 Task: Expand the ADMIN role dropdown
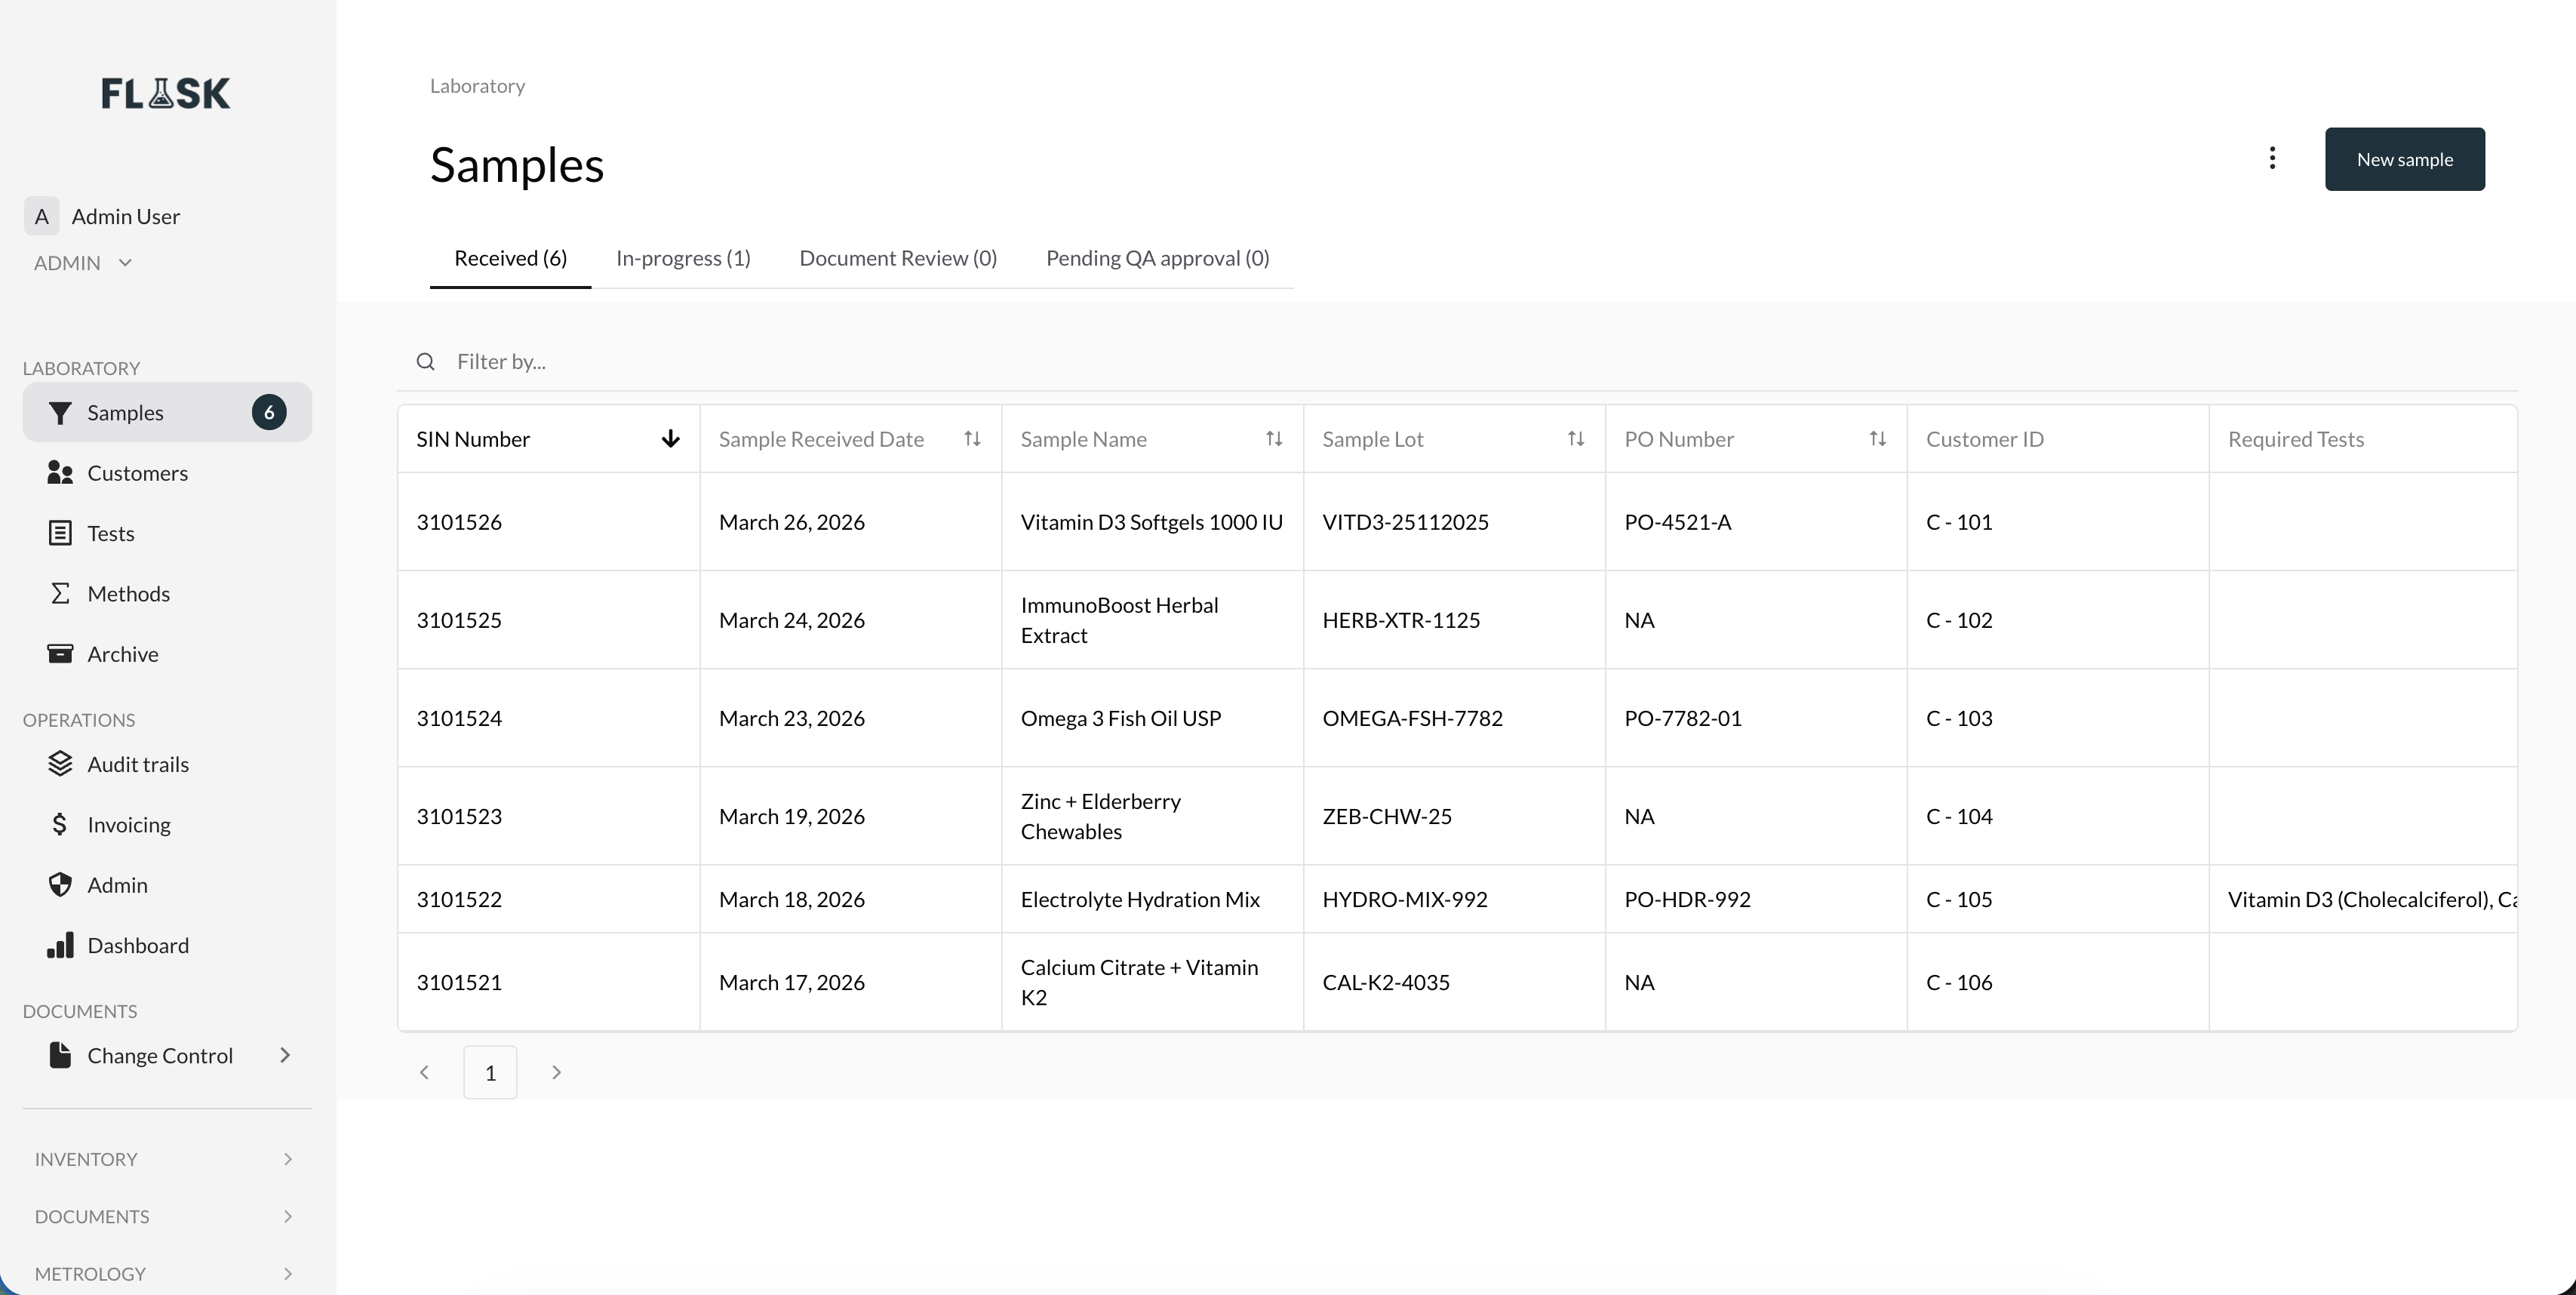125,263
